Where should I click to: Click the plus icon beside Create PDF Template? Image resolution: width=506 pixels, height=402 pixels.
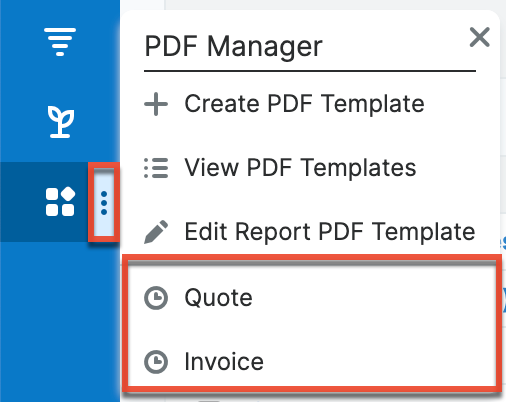click(156, 104)
